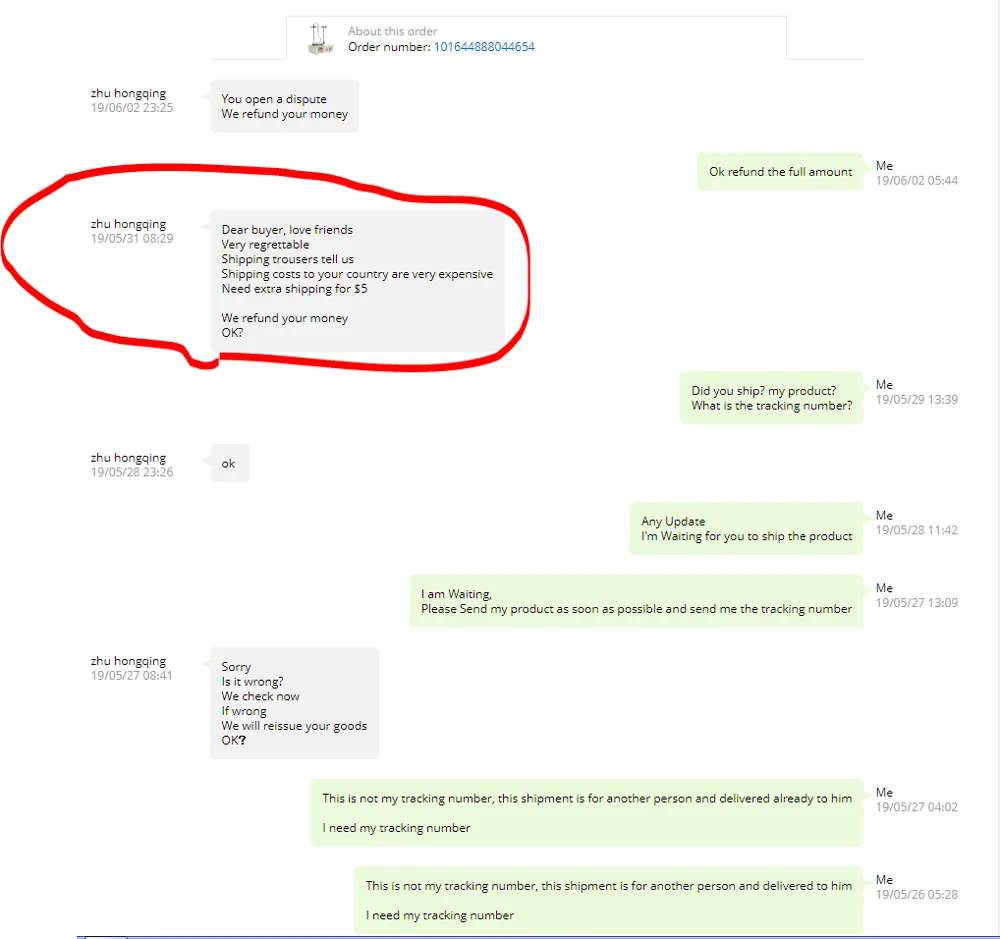Open order number 101644888044654 link
This screenshot has width=1000, height=939.
[484, 47]
